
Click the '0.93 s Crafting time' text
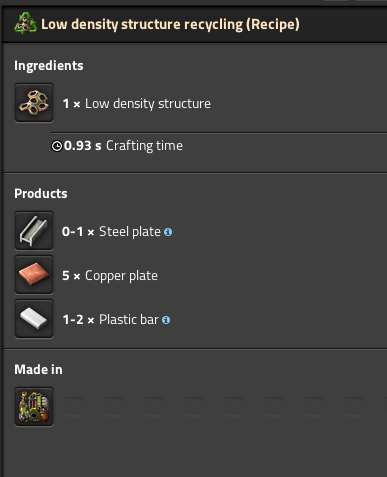(x=123, y=146)
